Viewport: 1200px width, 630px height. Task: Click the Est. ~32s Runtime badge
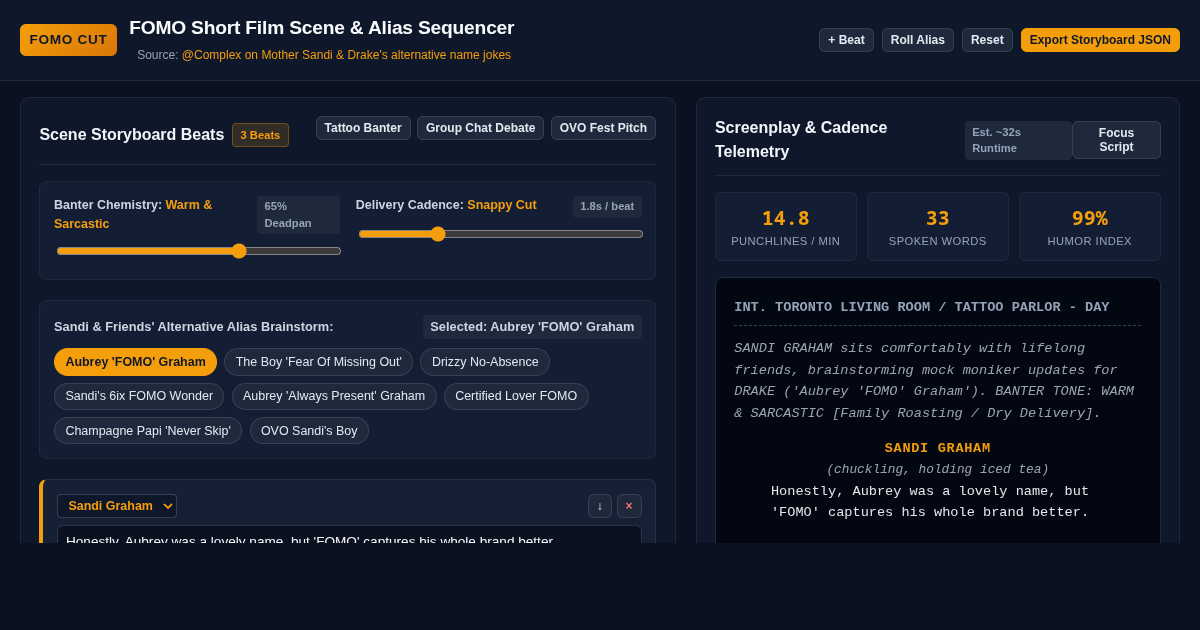(x=1018, y=140)
